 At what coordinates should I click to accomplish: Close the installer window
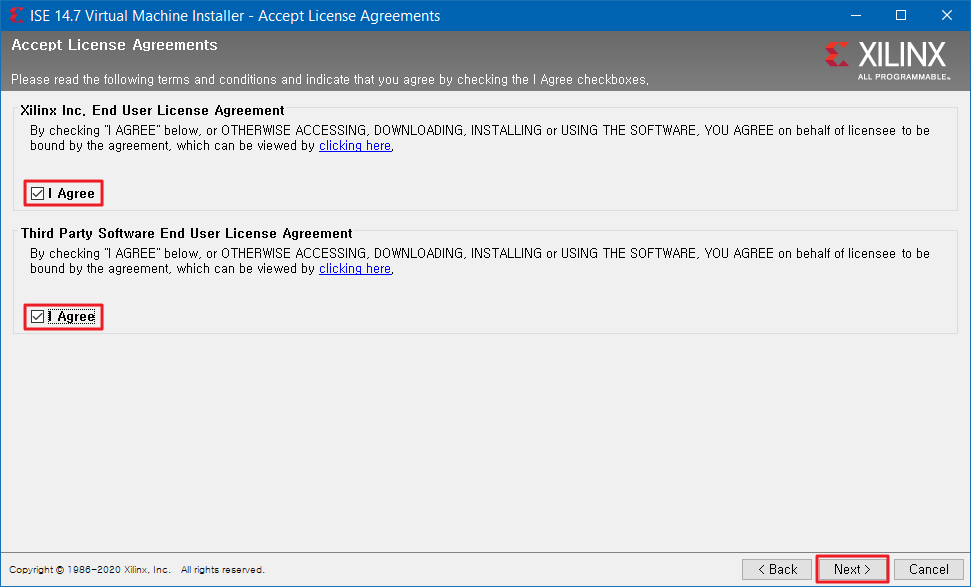(x=946, y=15)
